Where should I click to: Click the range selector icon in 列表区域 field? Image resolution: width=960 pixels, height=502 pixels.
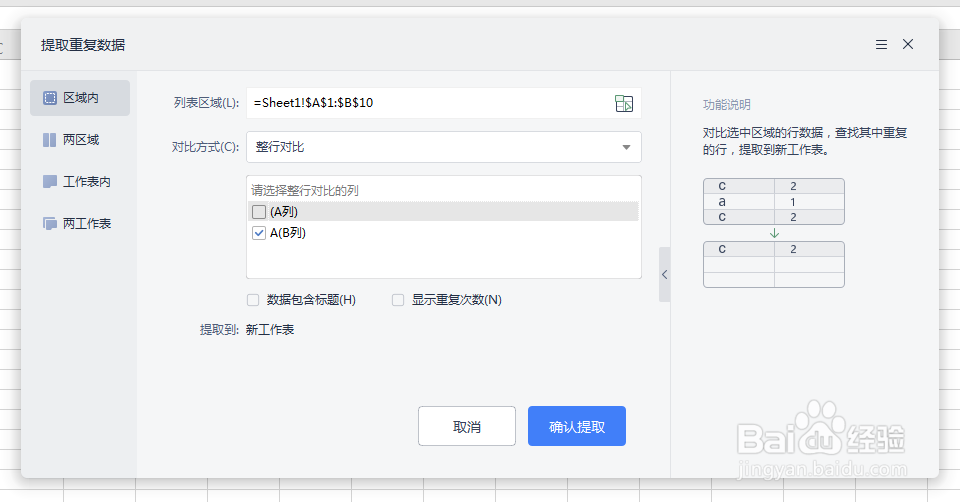[624, 103]
